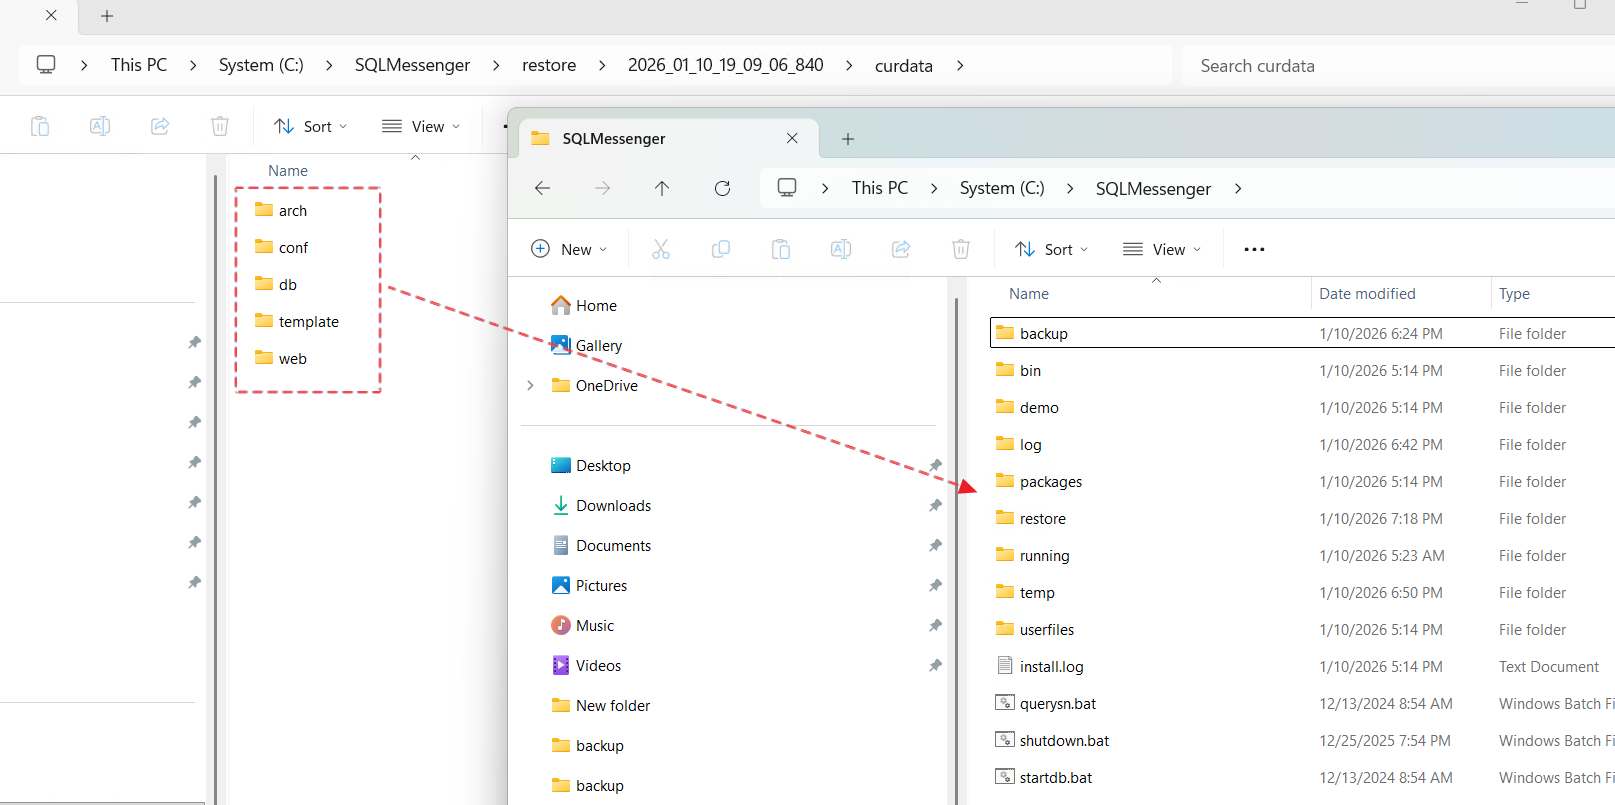This screenshot has height=805, width=1615.
Task: Refresh the SQLMessenger folder view
Action: 722,188
